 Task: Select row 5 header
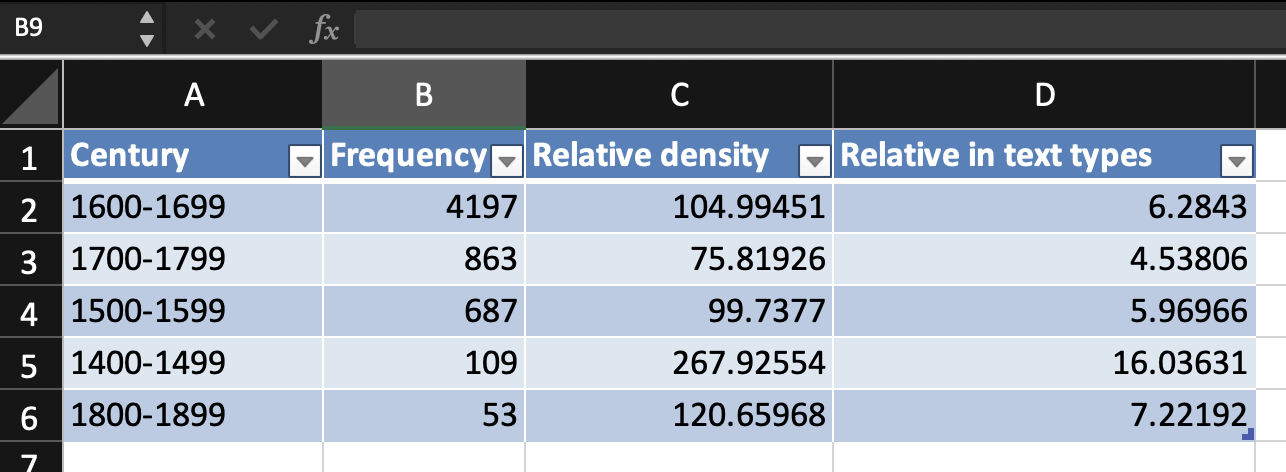(x=30, y=364)
